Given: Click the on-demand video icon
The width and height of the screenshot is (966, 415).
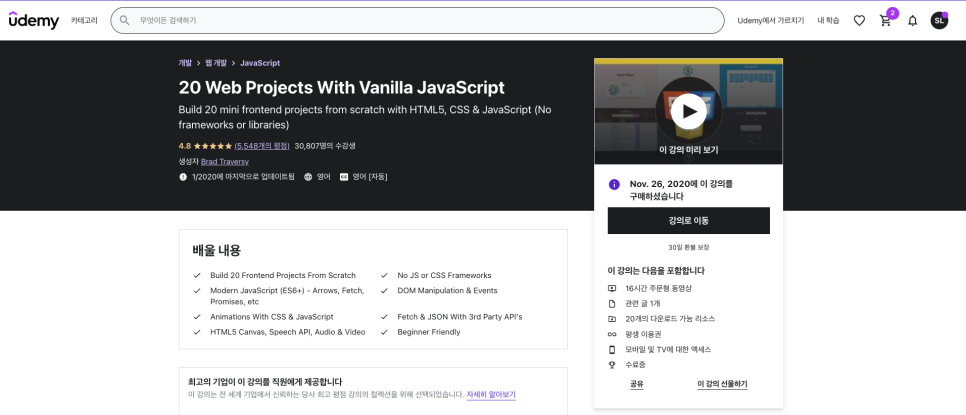Looking at the screenshot, I should point(612,288).
